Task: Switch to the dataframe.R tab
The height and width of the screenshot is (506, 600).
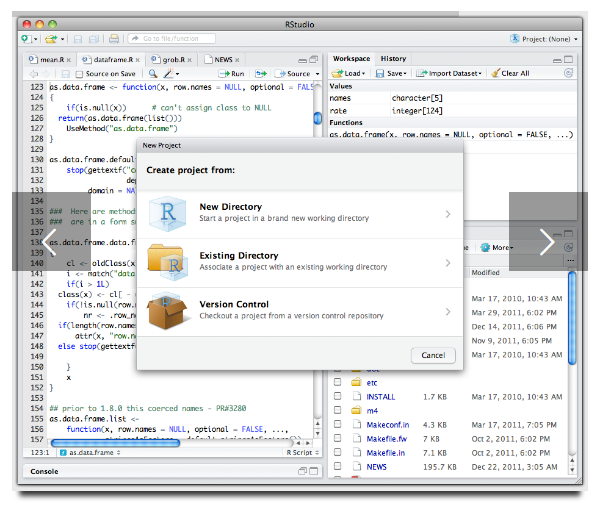Action: (x=113, y=60)
